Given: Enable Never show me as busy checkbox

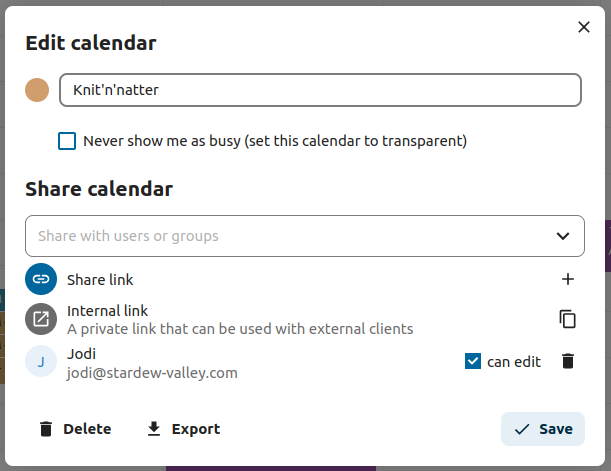Looking at the screenshot, I should [67, 141].
